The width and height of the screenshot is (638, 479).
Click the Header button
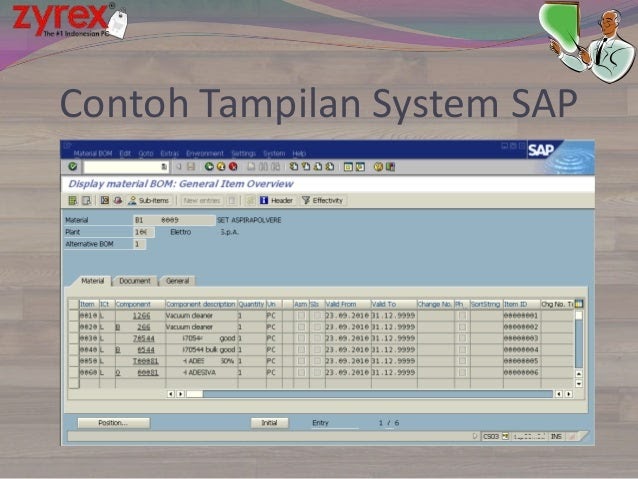pos(277,200)
